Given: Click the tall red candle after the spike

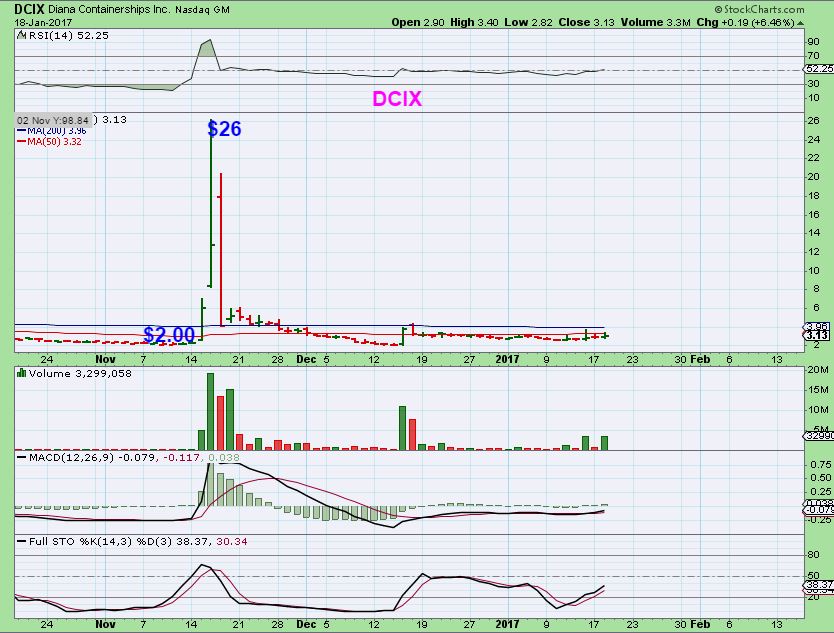Looking at the screenshot, I should pos(221,249).
